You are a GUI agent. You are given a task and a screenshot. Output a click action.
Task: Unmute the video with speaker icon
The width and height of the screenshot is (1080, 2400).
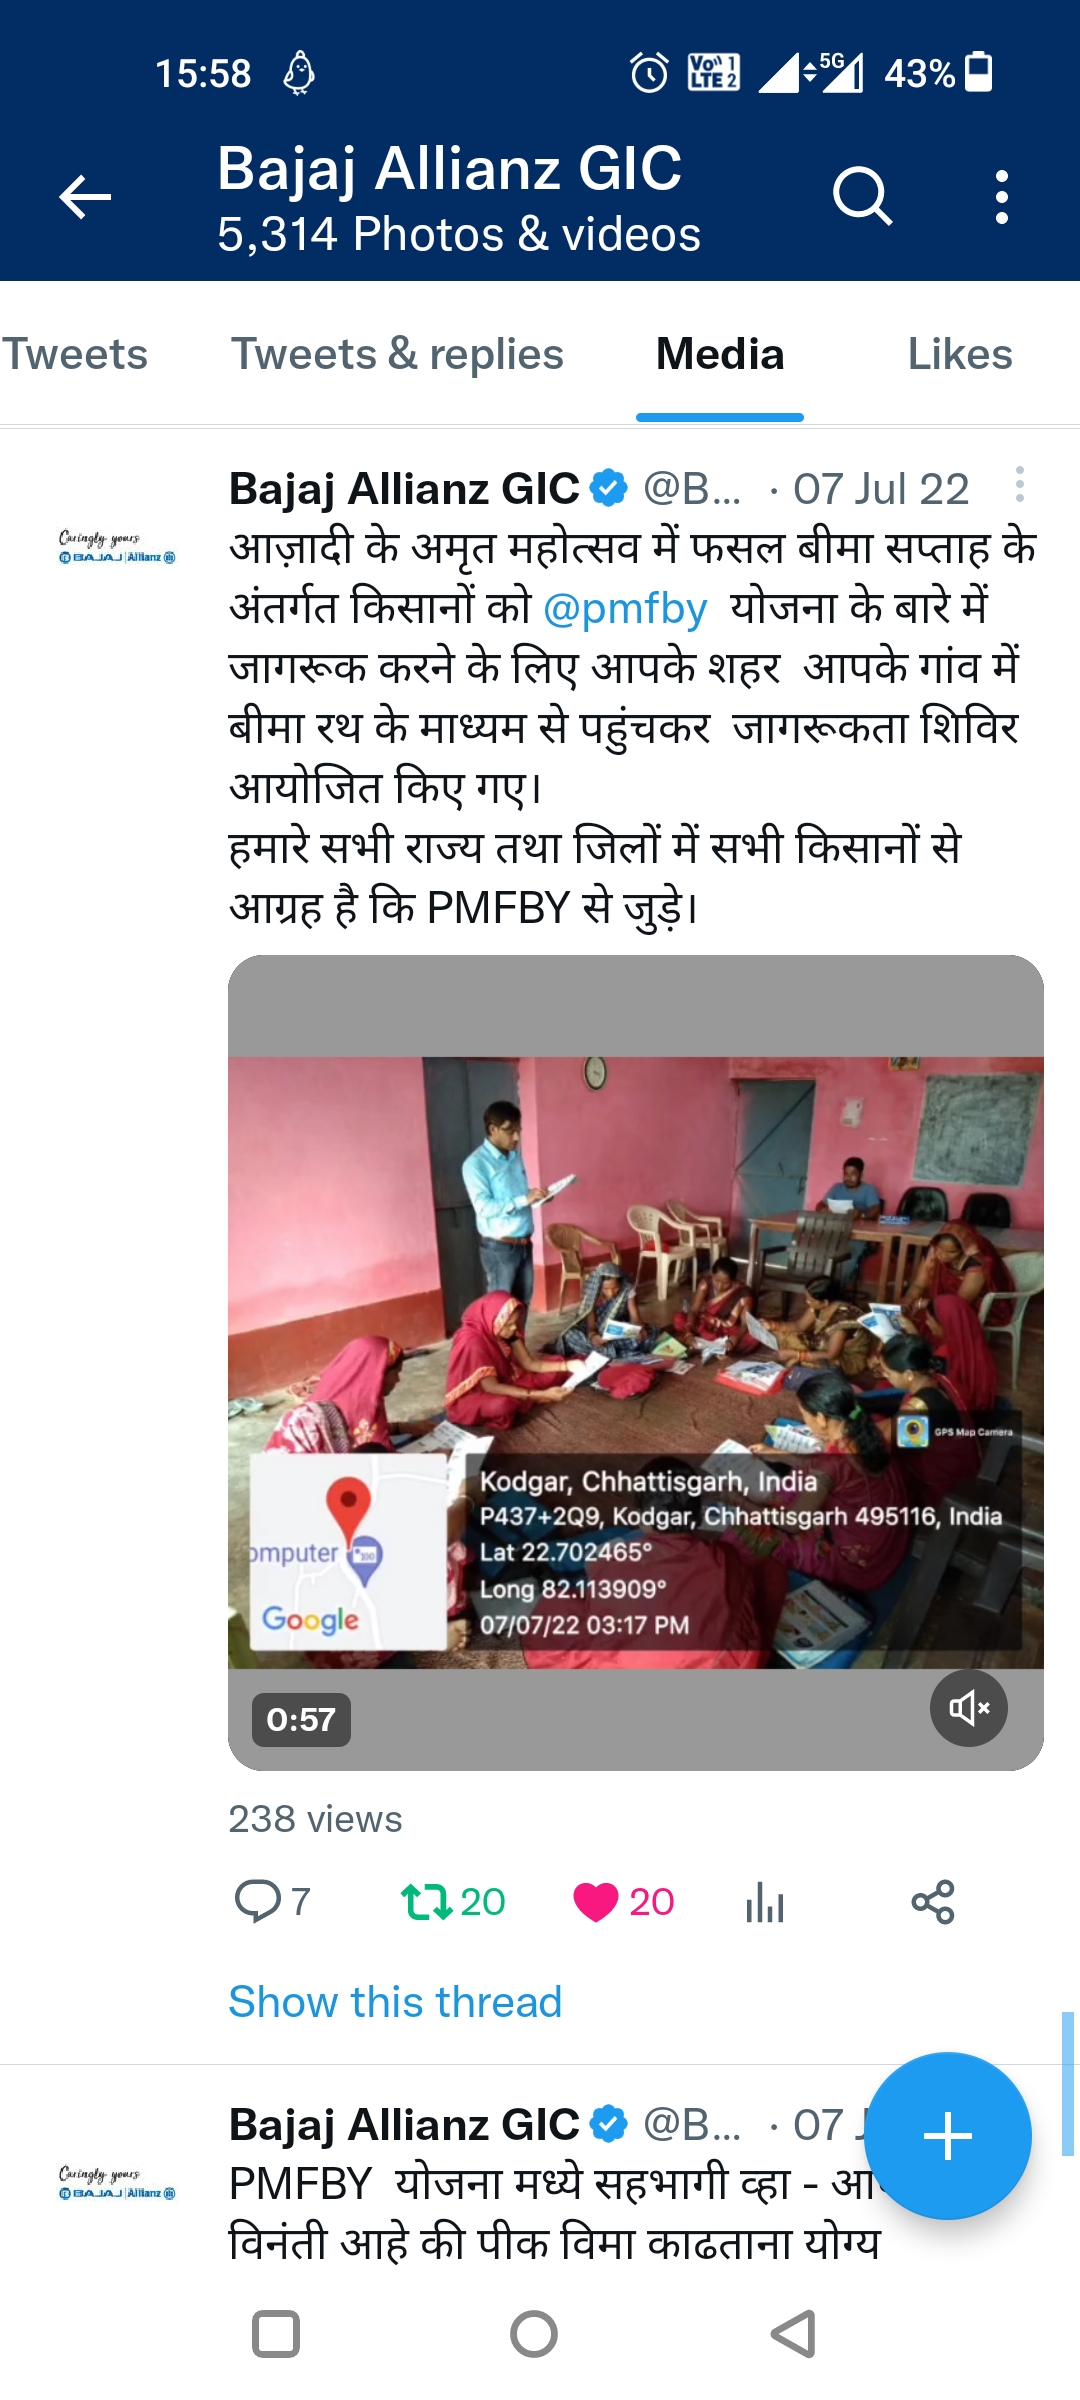tap(968, 1708)
